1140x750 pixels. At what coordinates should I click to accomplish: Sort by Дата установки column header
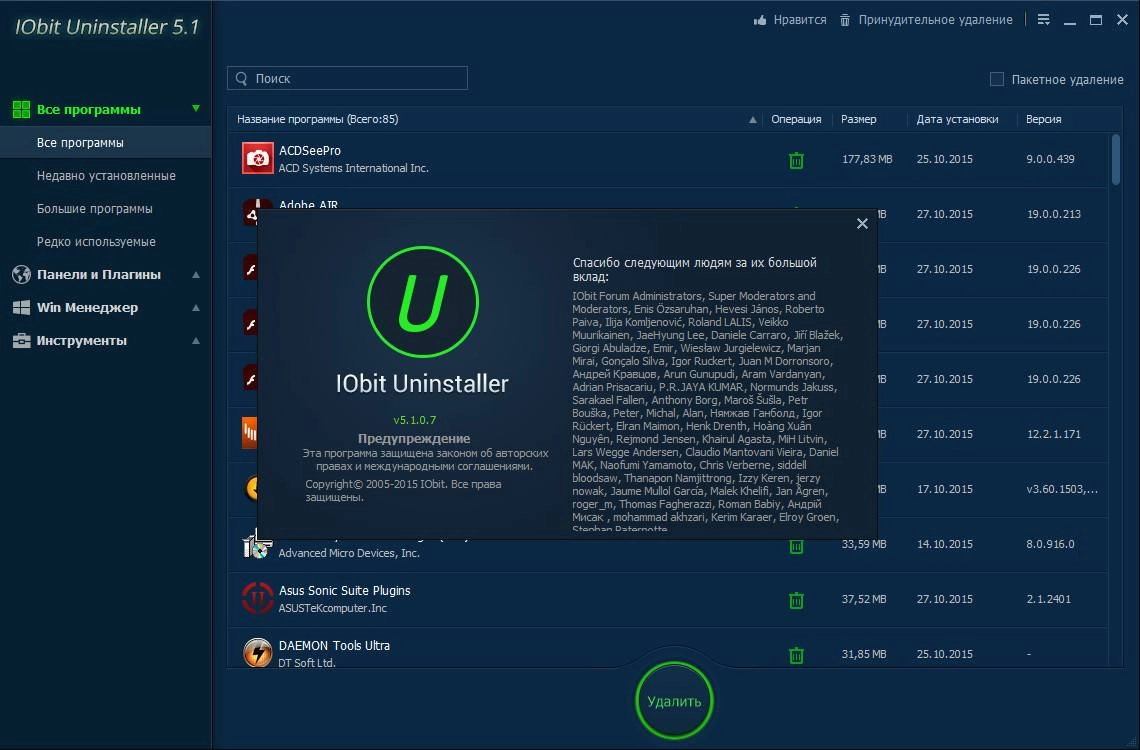tap(957, 119)
